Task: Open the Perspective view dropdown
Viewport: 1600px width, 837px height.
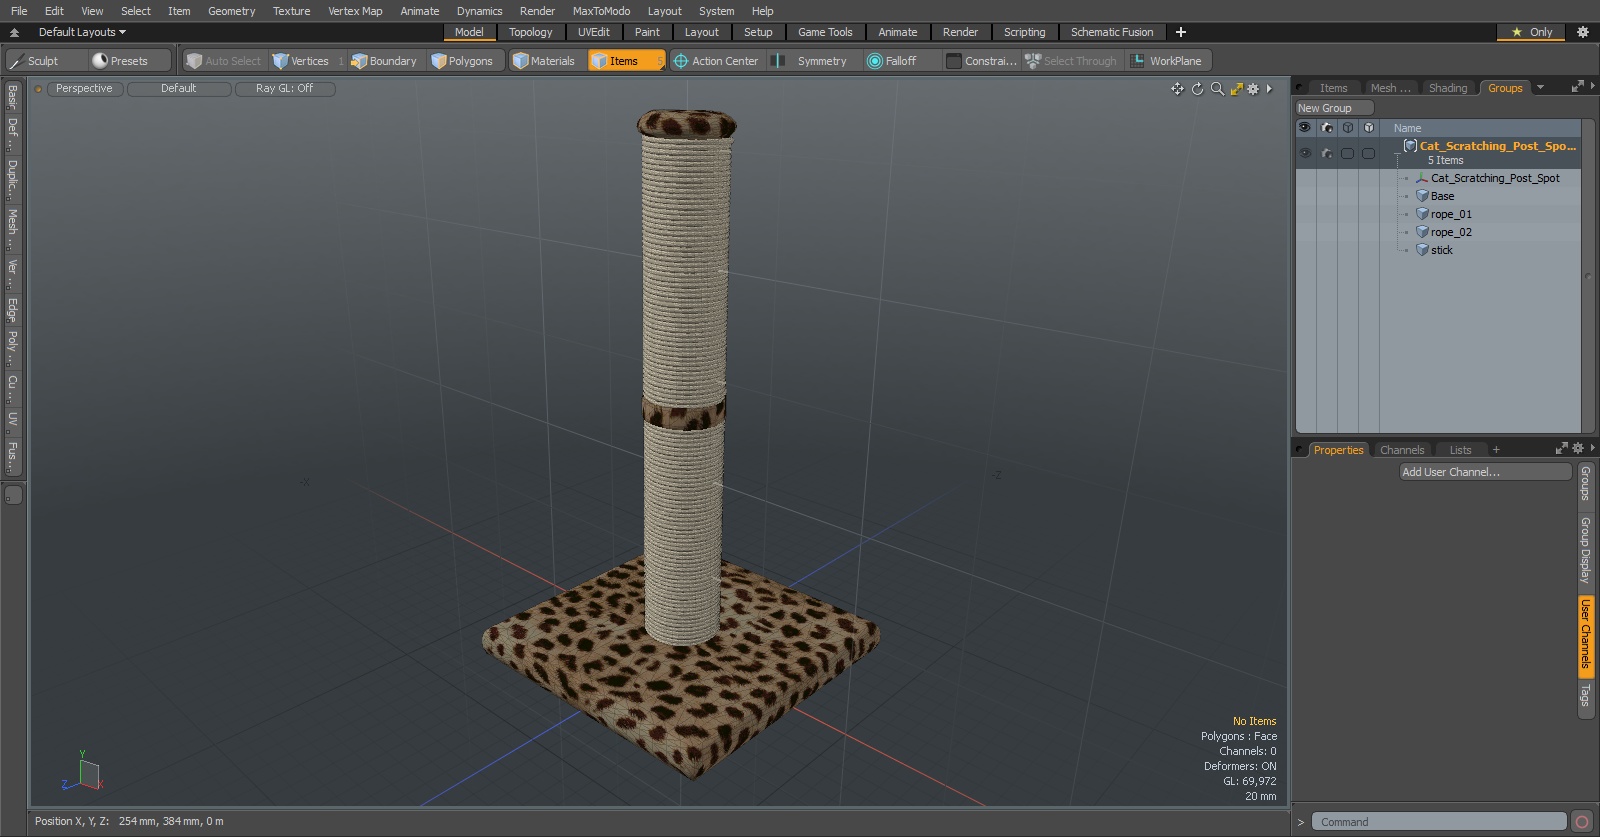Action: (84, 89)
